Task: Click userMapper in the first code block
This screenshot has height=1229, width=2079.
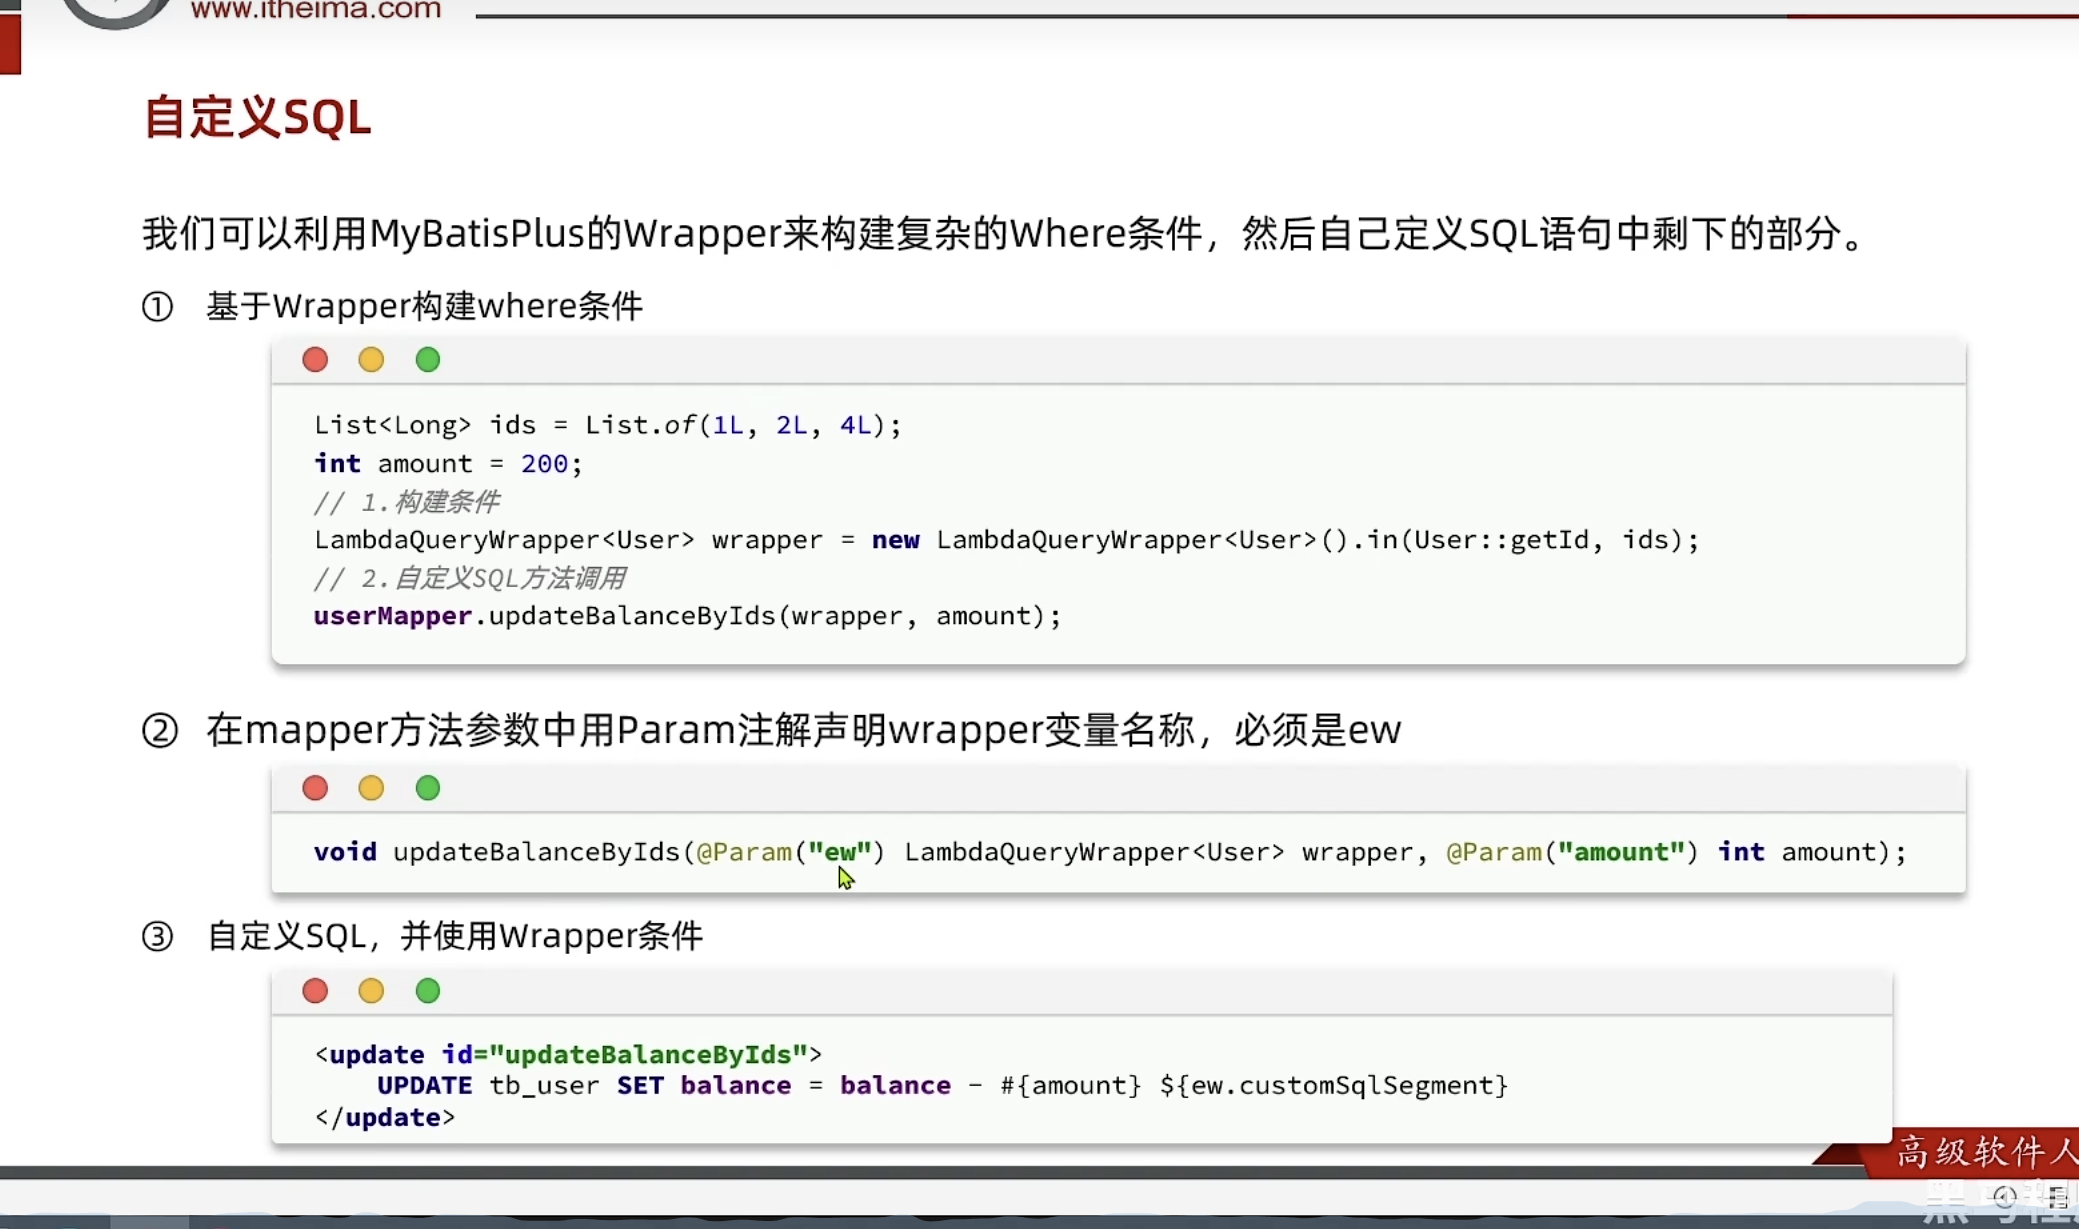Action: click(392, 616)
